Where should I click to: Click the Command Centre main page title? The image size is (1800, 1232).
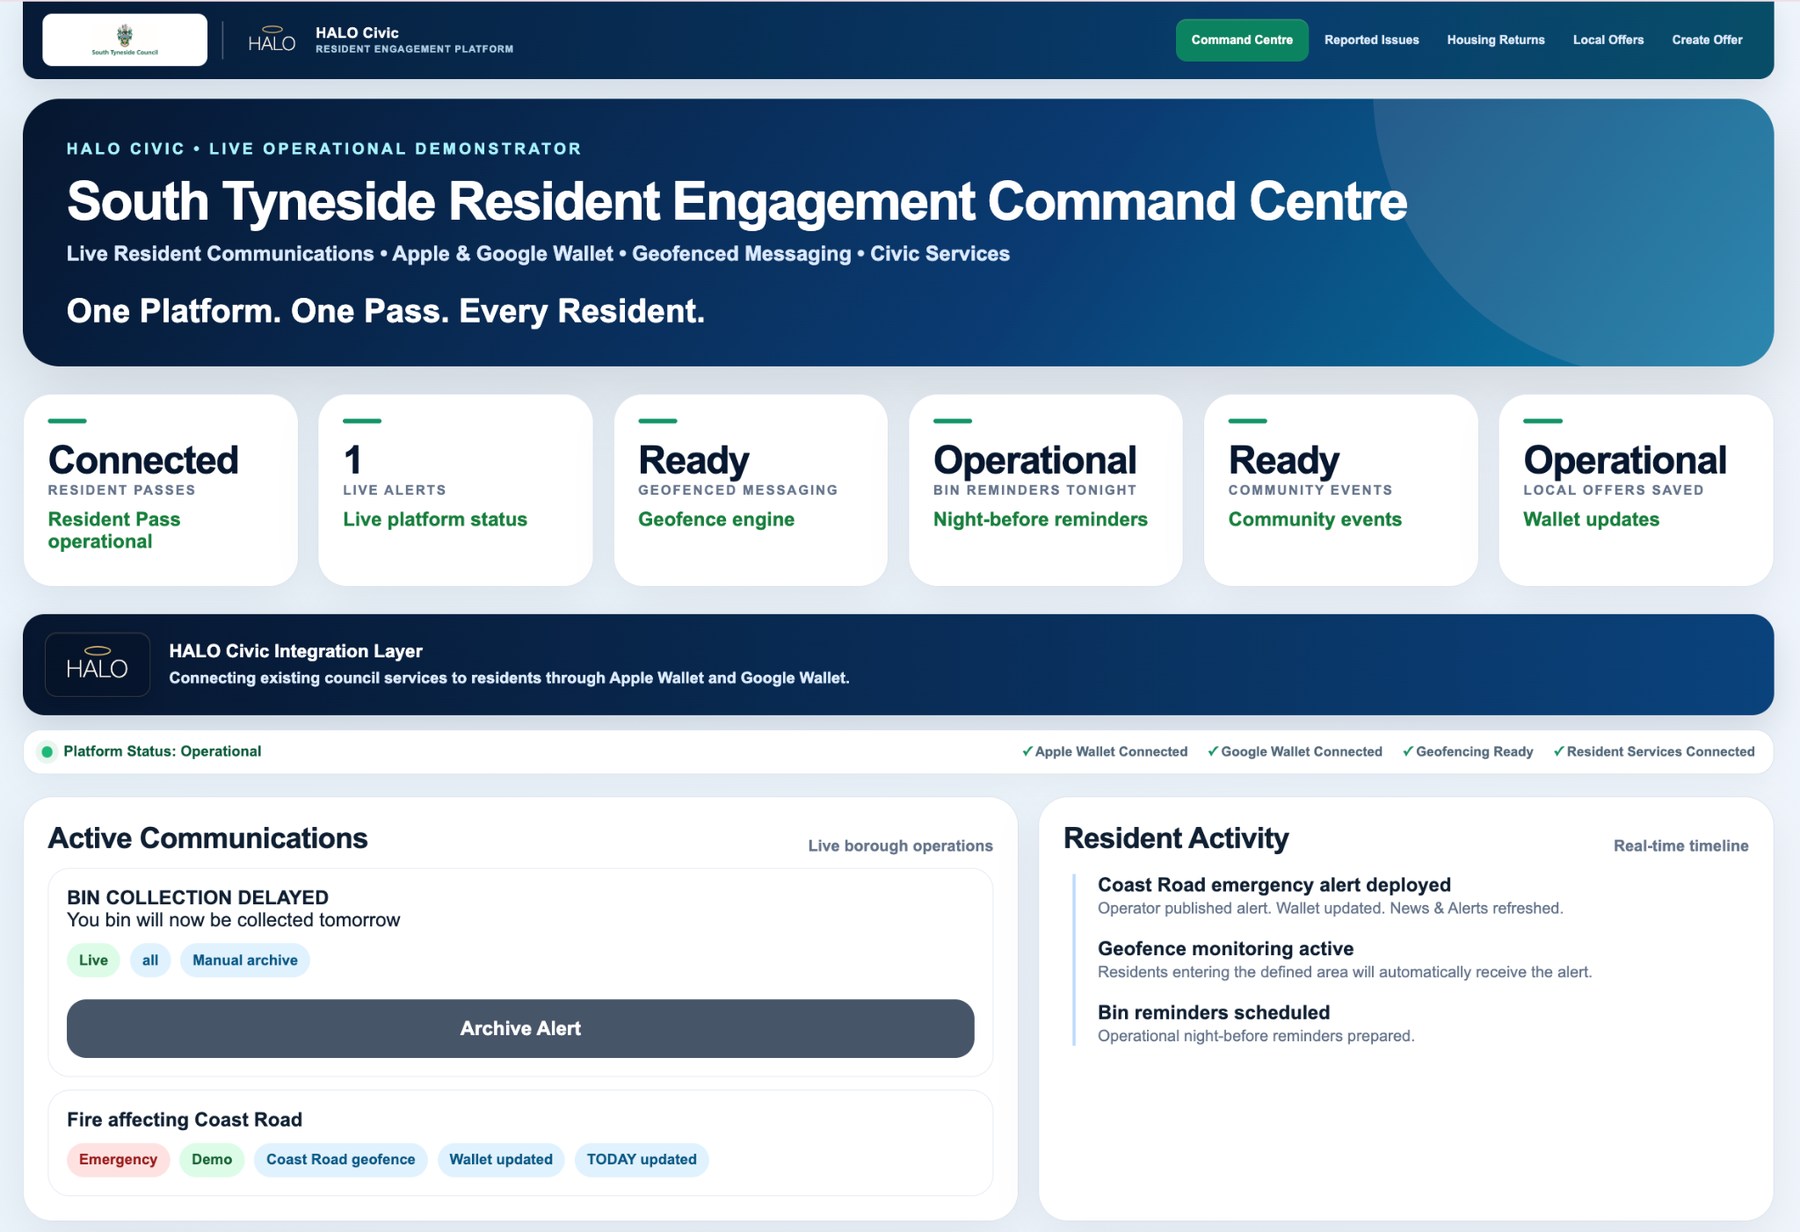tap(737, 201)
